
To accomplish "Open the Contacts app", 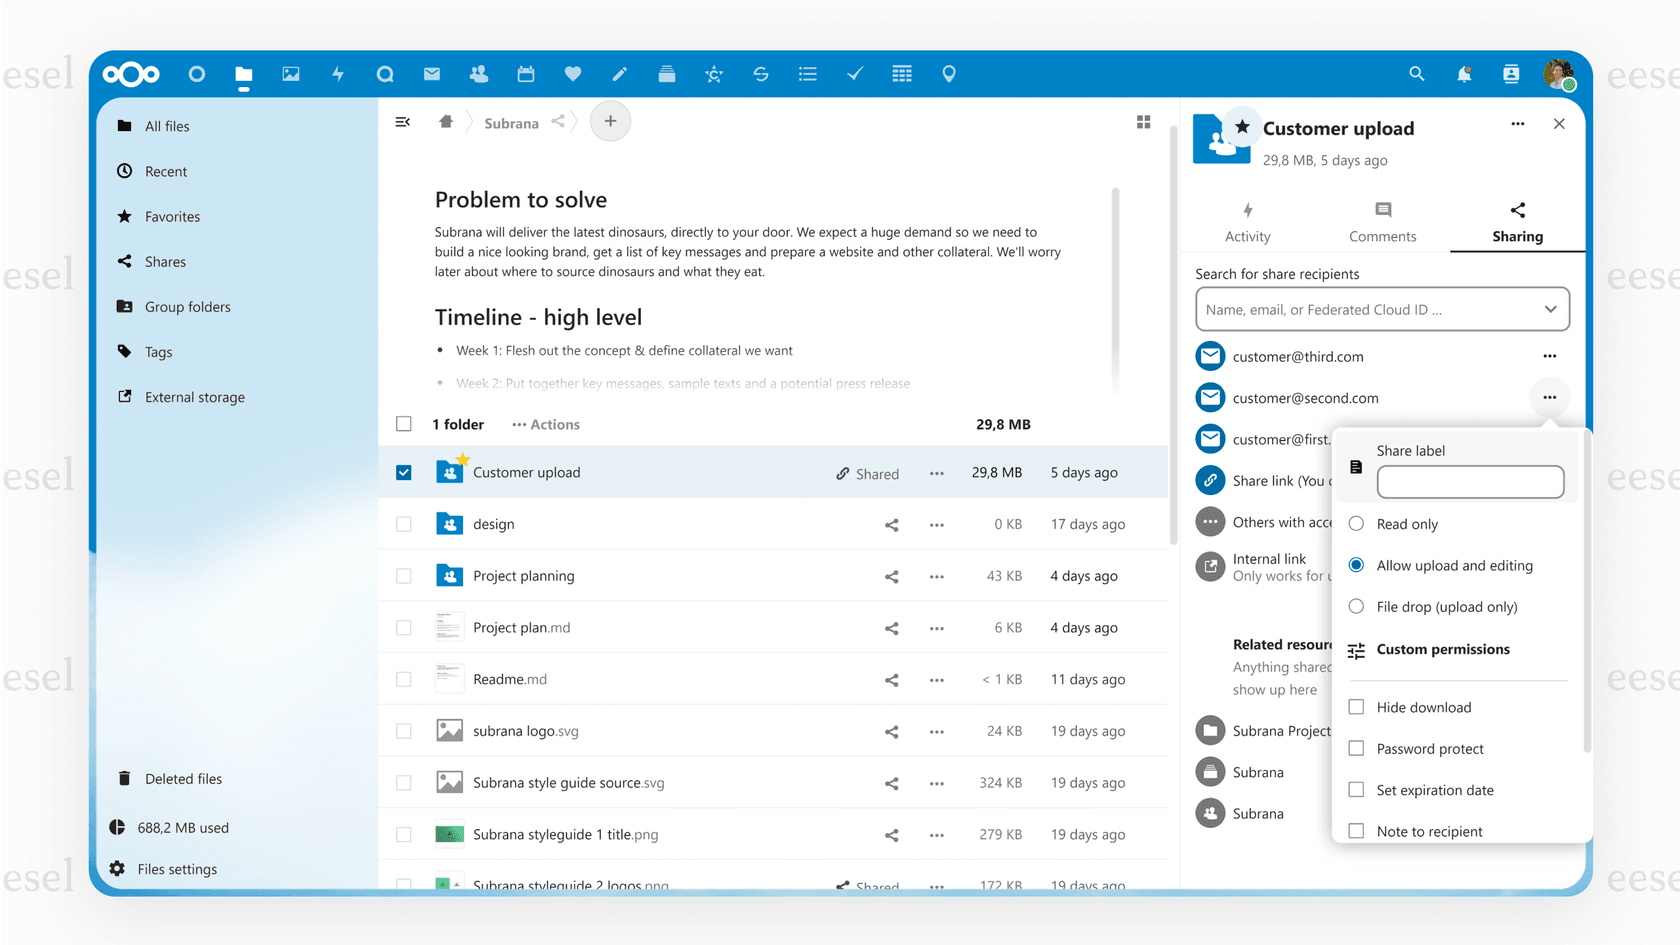I will coord(478,73).
